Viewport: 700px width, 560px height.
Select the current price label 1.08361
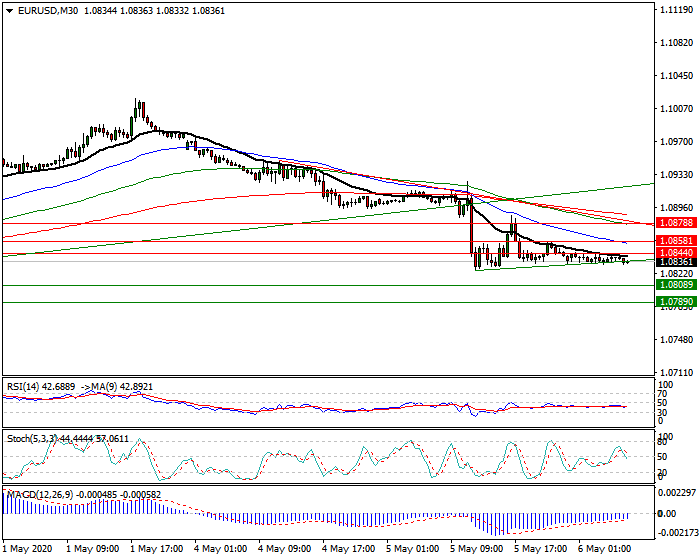pos(676,262)
